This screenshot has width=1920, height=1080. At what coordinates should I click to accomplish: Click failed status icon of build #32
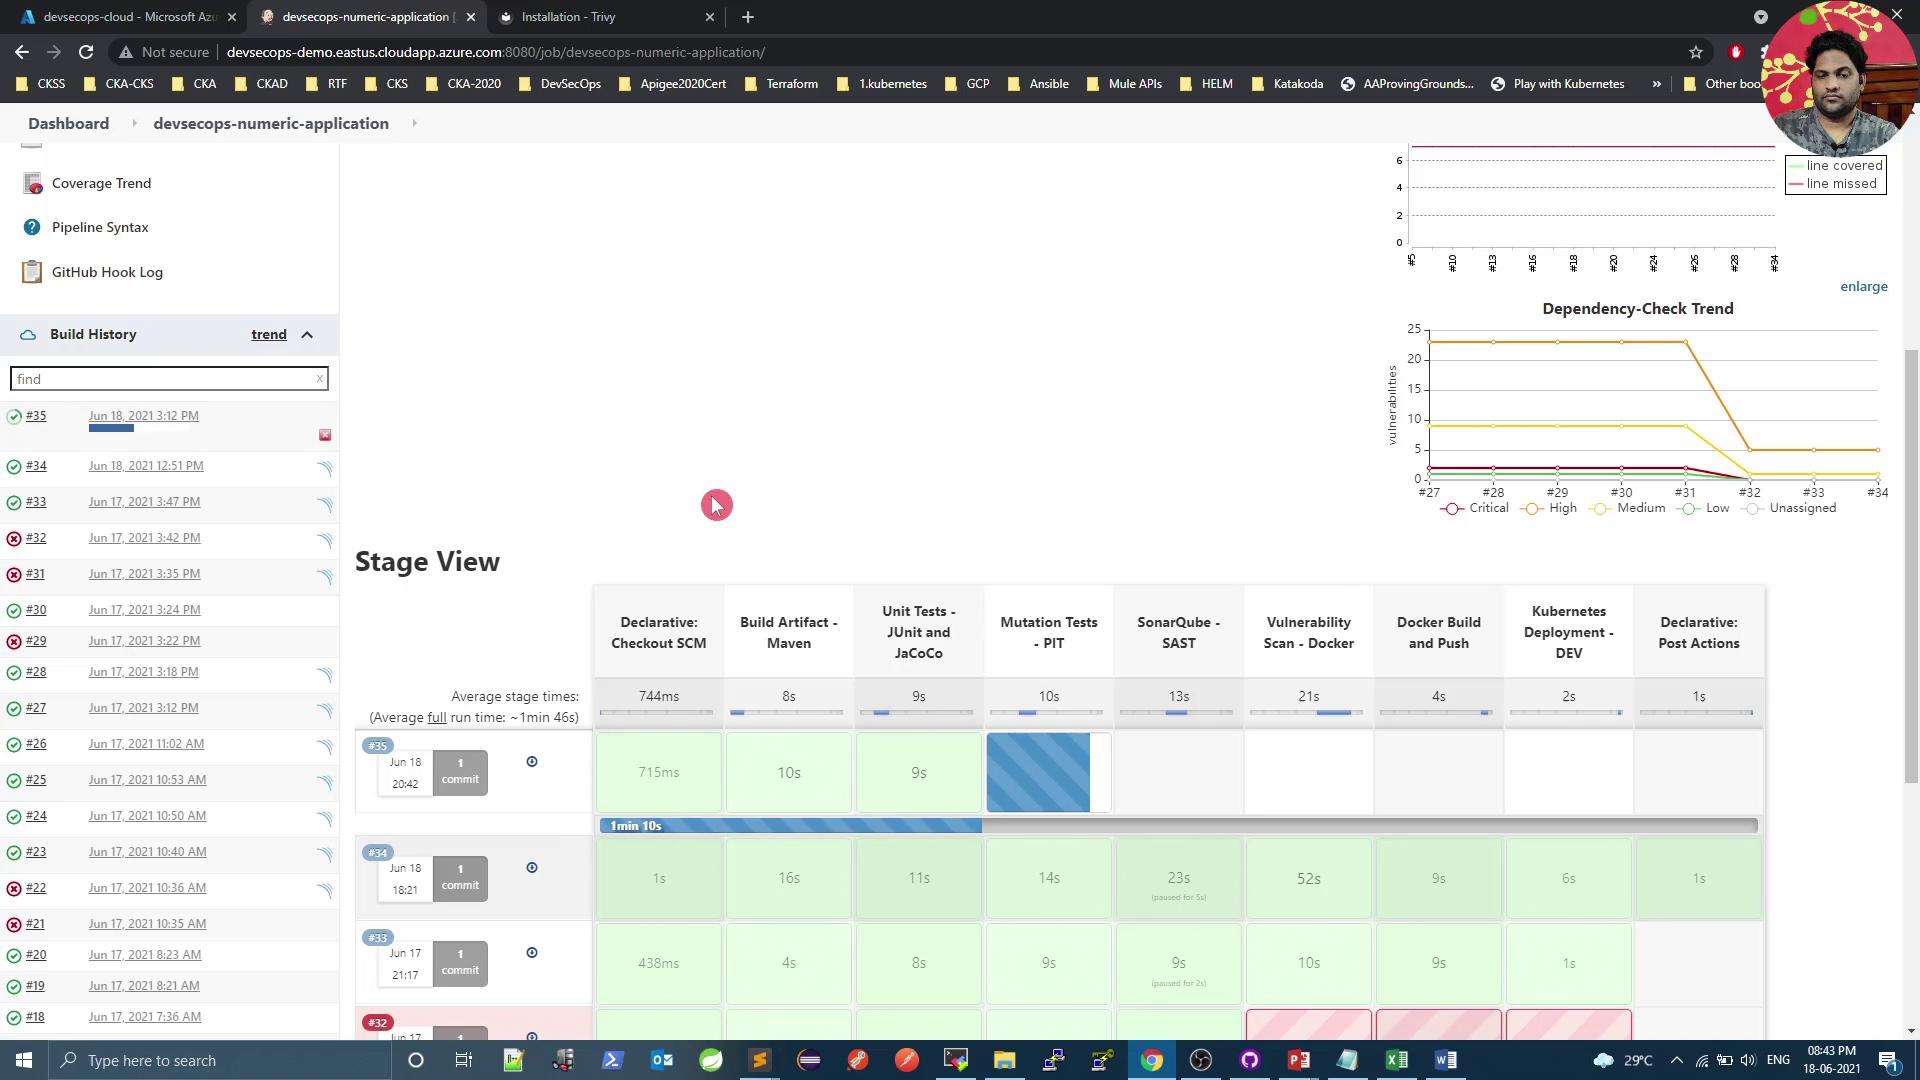pos(14,539)
